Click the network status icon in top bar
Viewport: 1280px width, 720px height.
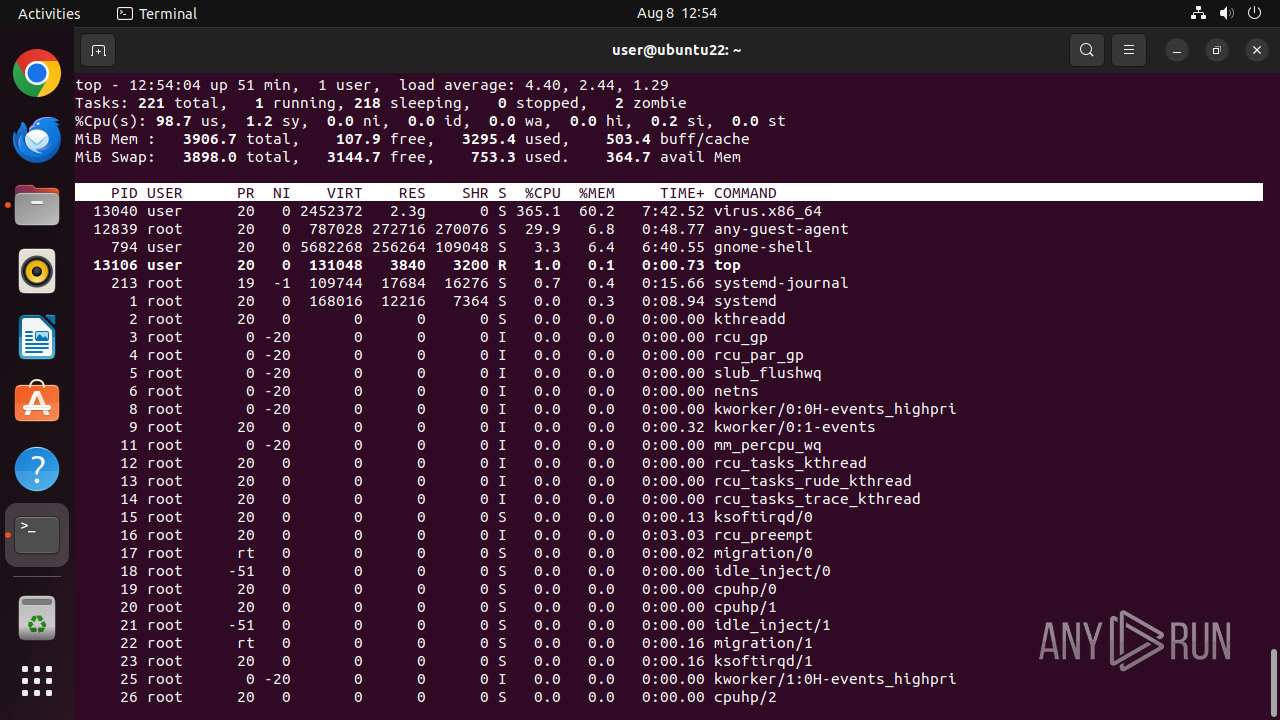pos(1198,13)
